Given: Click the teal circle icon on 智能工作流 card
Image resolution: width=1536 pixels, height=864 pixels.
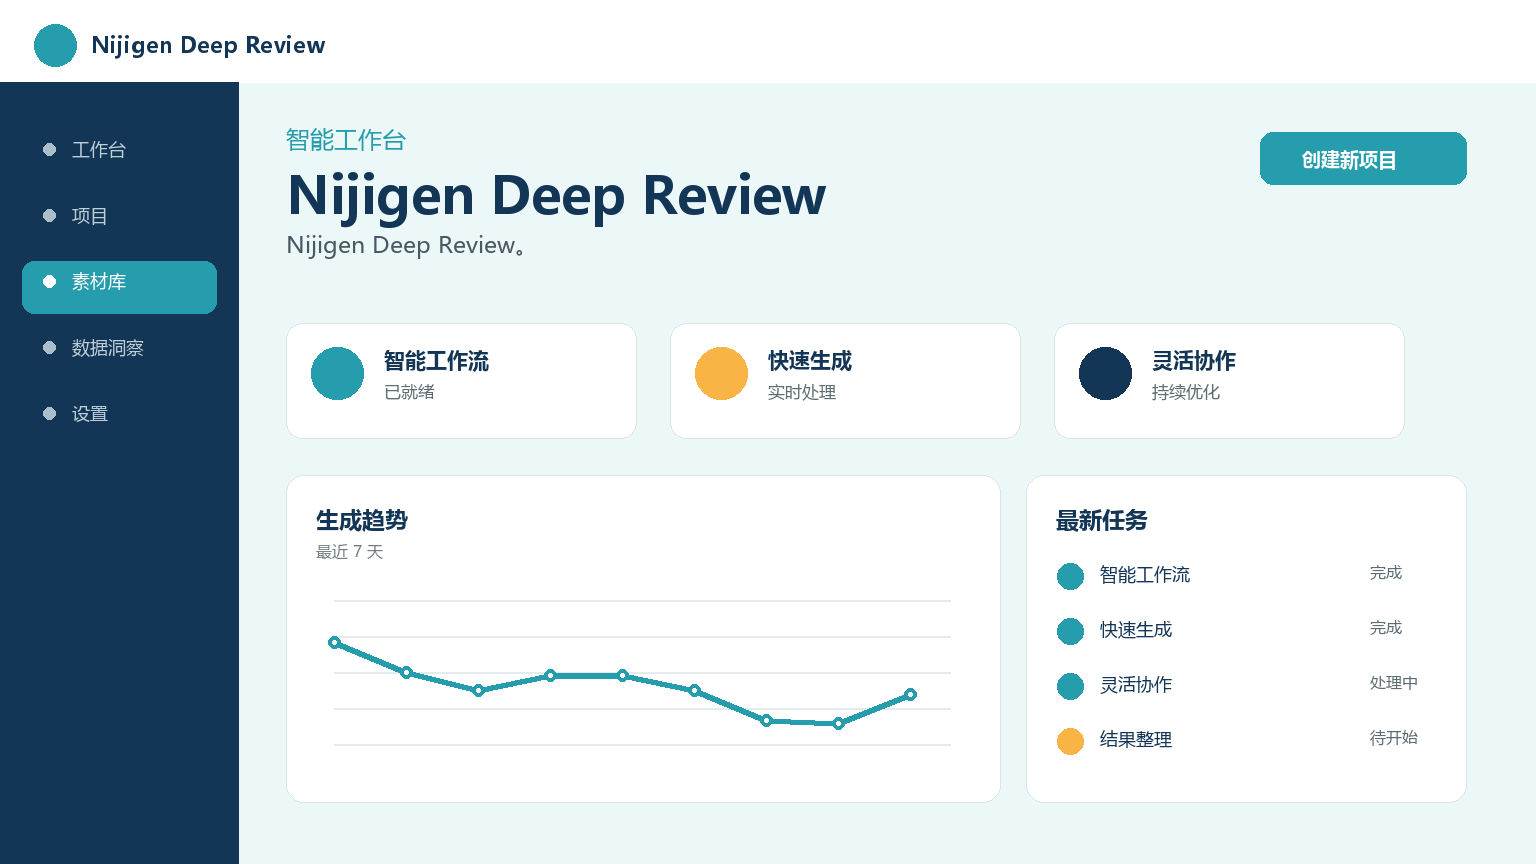Looking at the screenshot, I should pos(337,373).
